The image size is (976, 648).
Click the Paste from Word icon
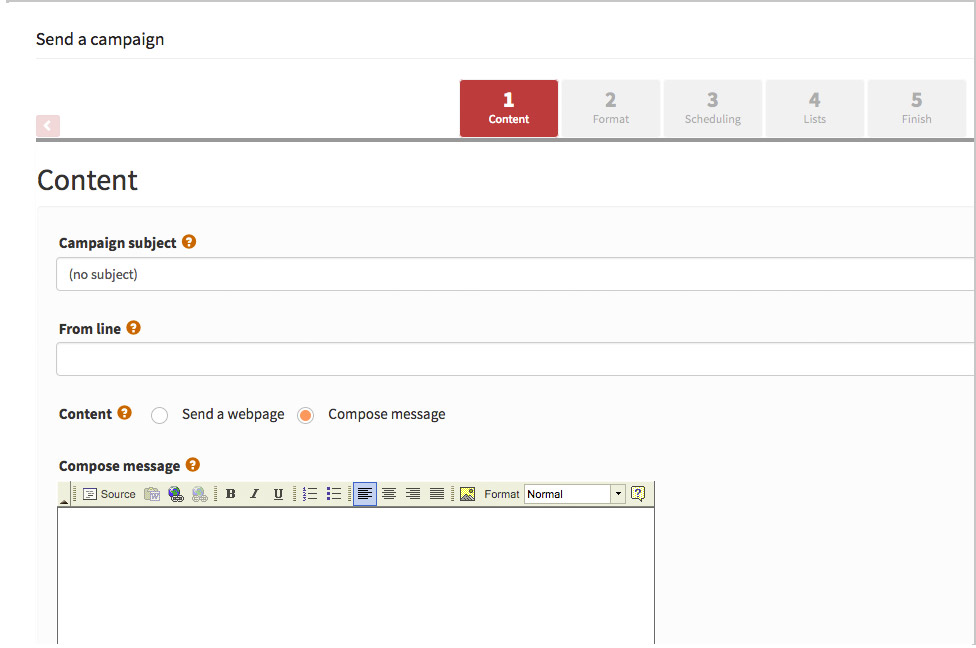click(152, 494)
